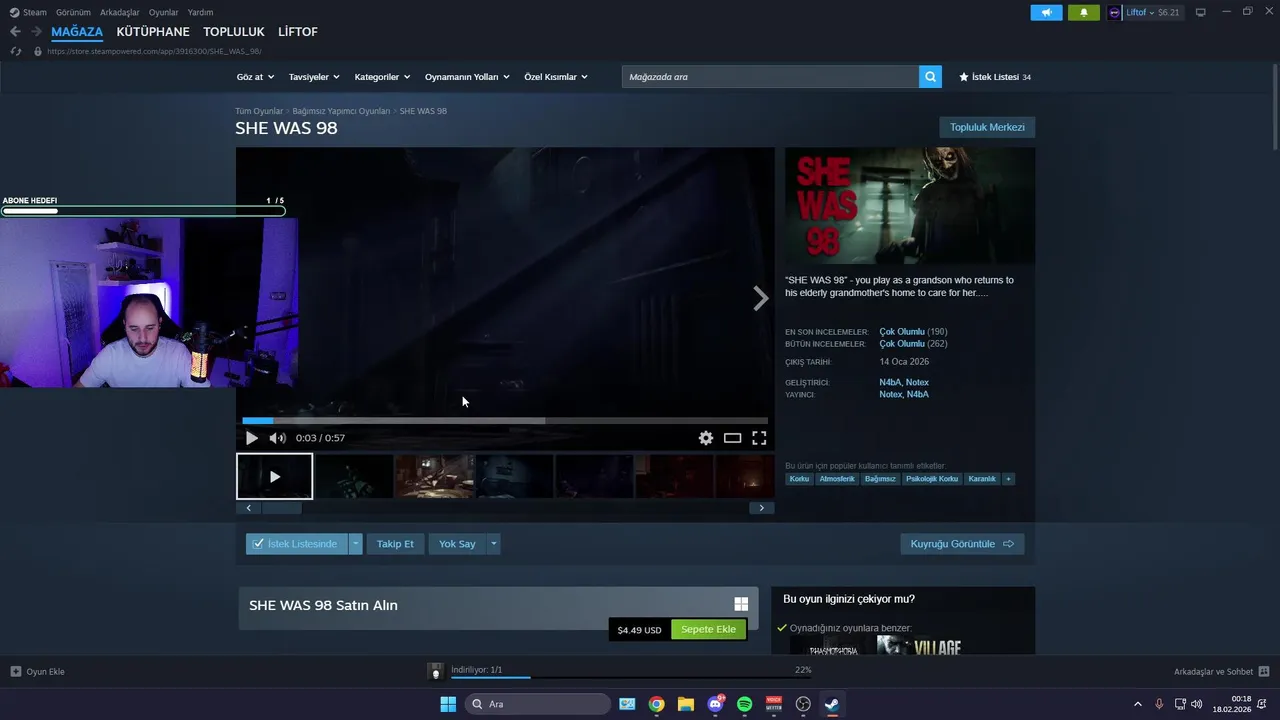Open the Yardım menu
This screenshot has width=1280, height=720.
click(200, 12)
